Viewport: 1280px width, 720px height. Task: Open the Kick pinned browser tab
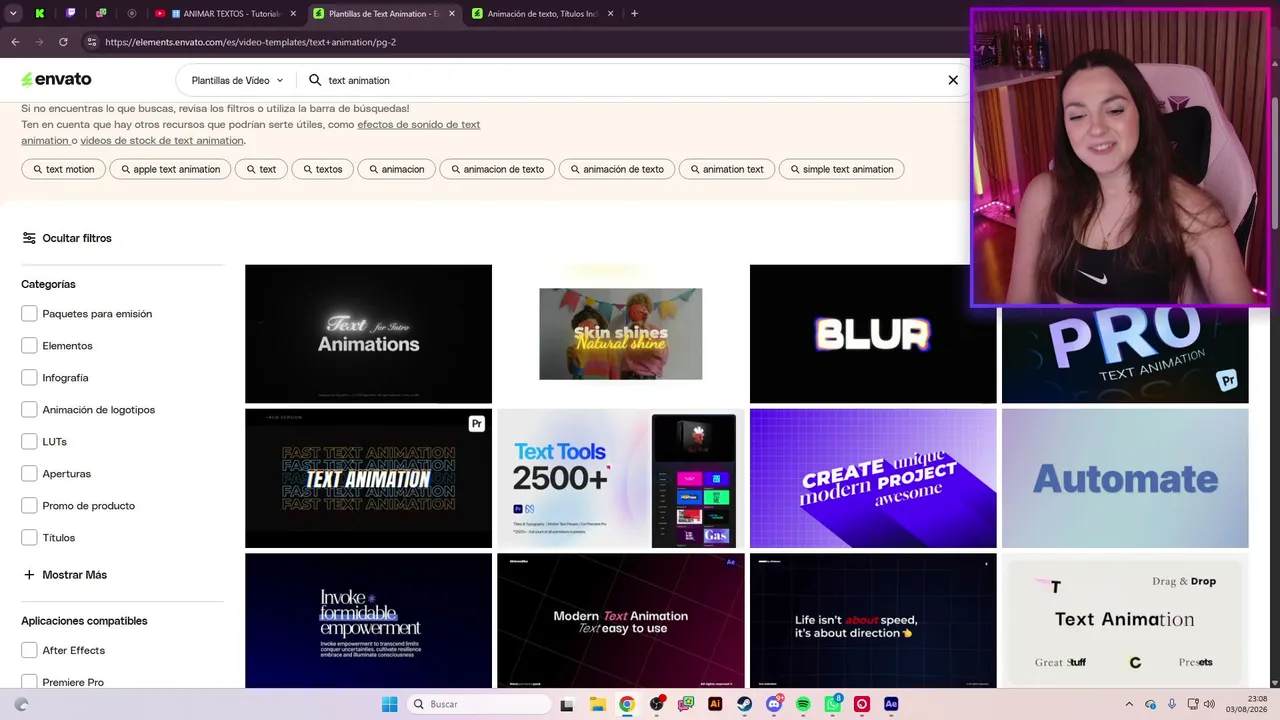pos(39,14)
